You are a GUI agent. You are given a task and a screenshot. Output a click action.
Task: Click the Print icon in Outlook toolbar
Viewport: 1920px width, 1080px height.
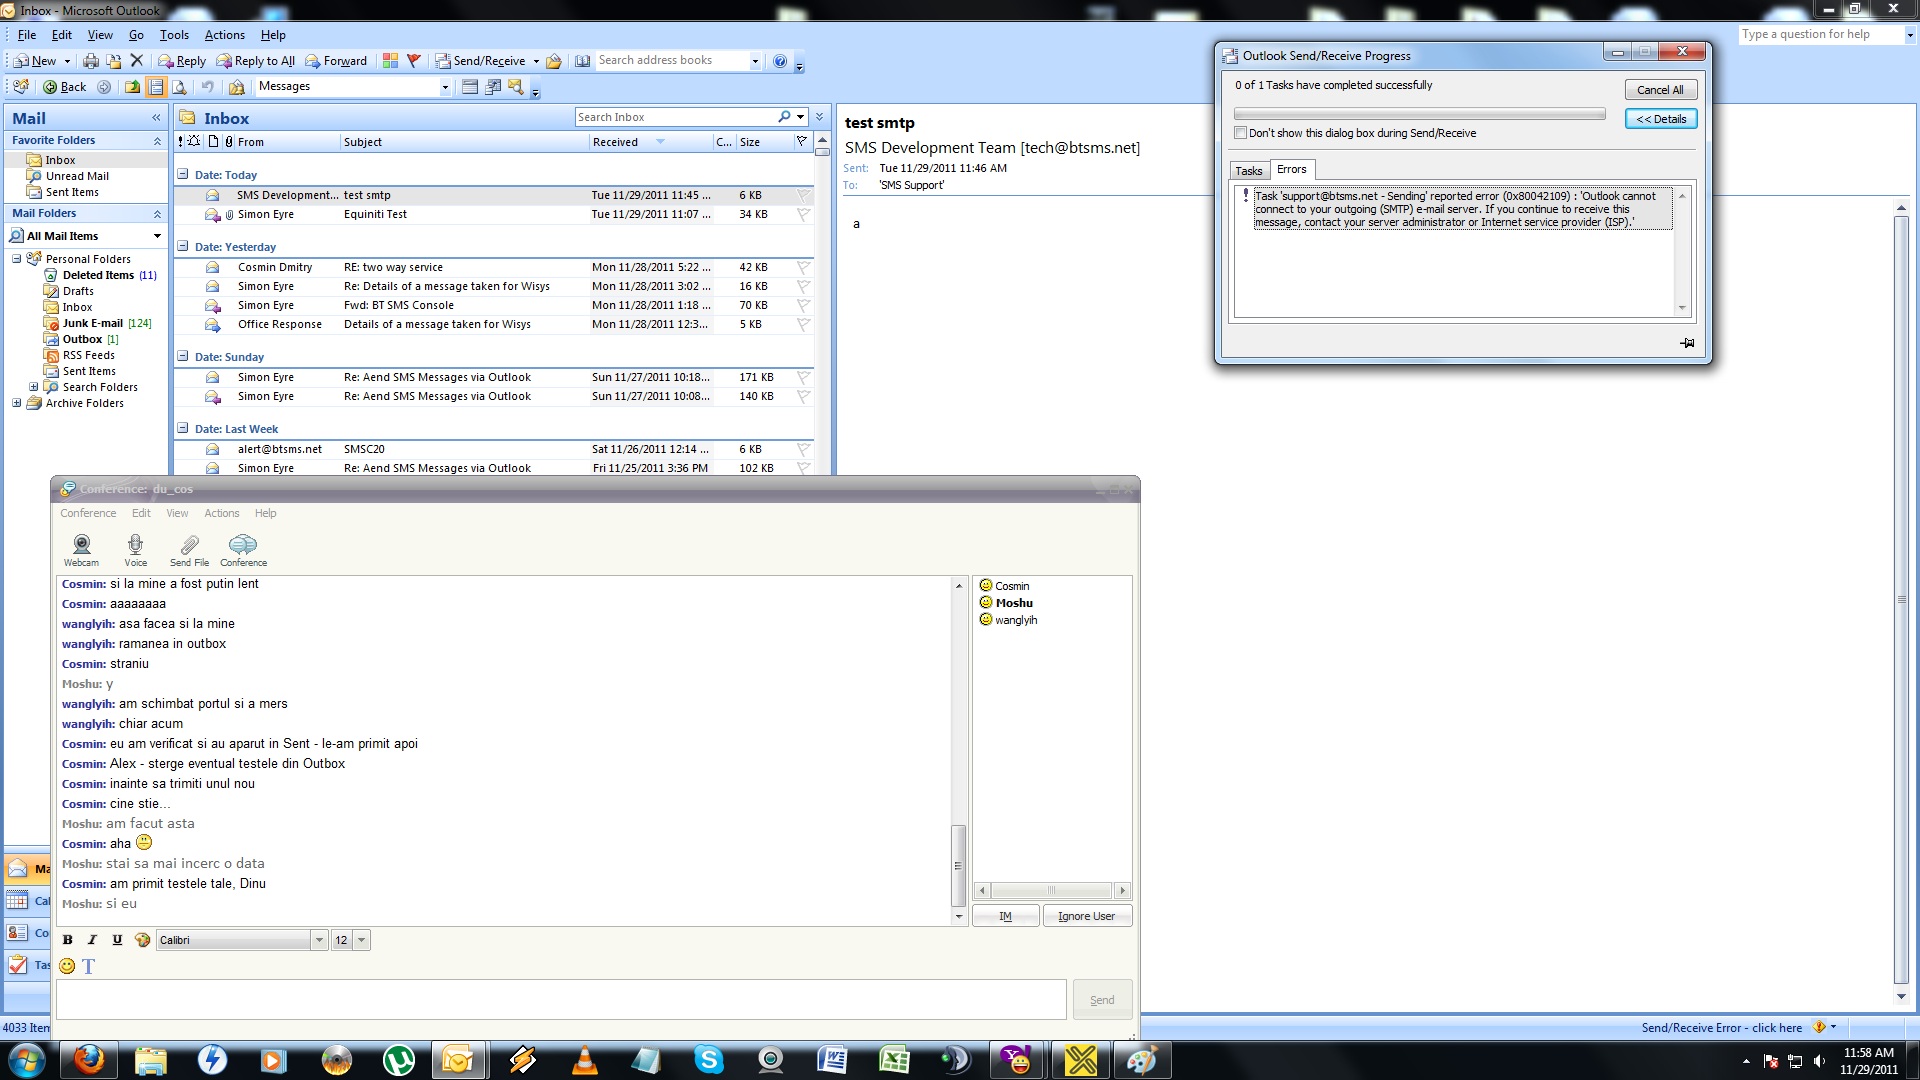pos(91,61)
